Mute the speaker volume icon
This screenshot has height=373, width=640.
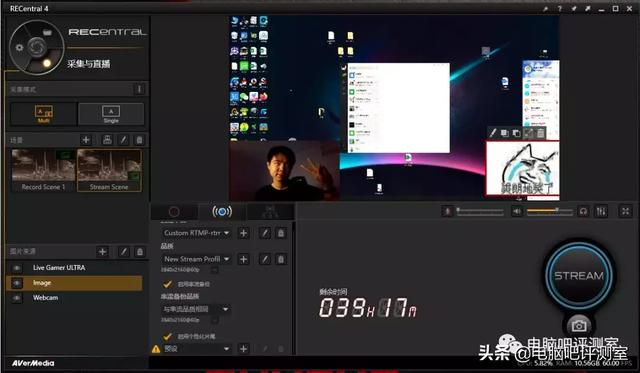point(517,211)
